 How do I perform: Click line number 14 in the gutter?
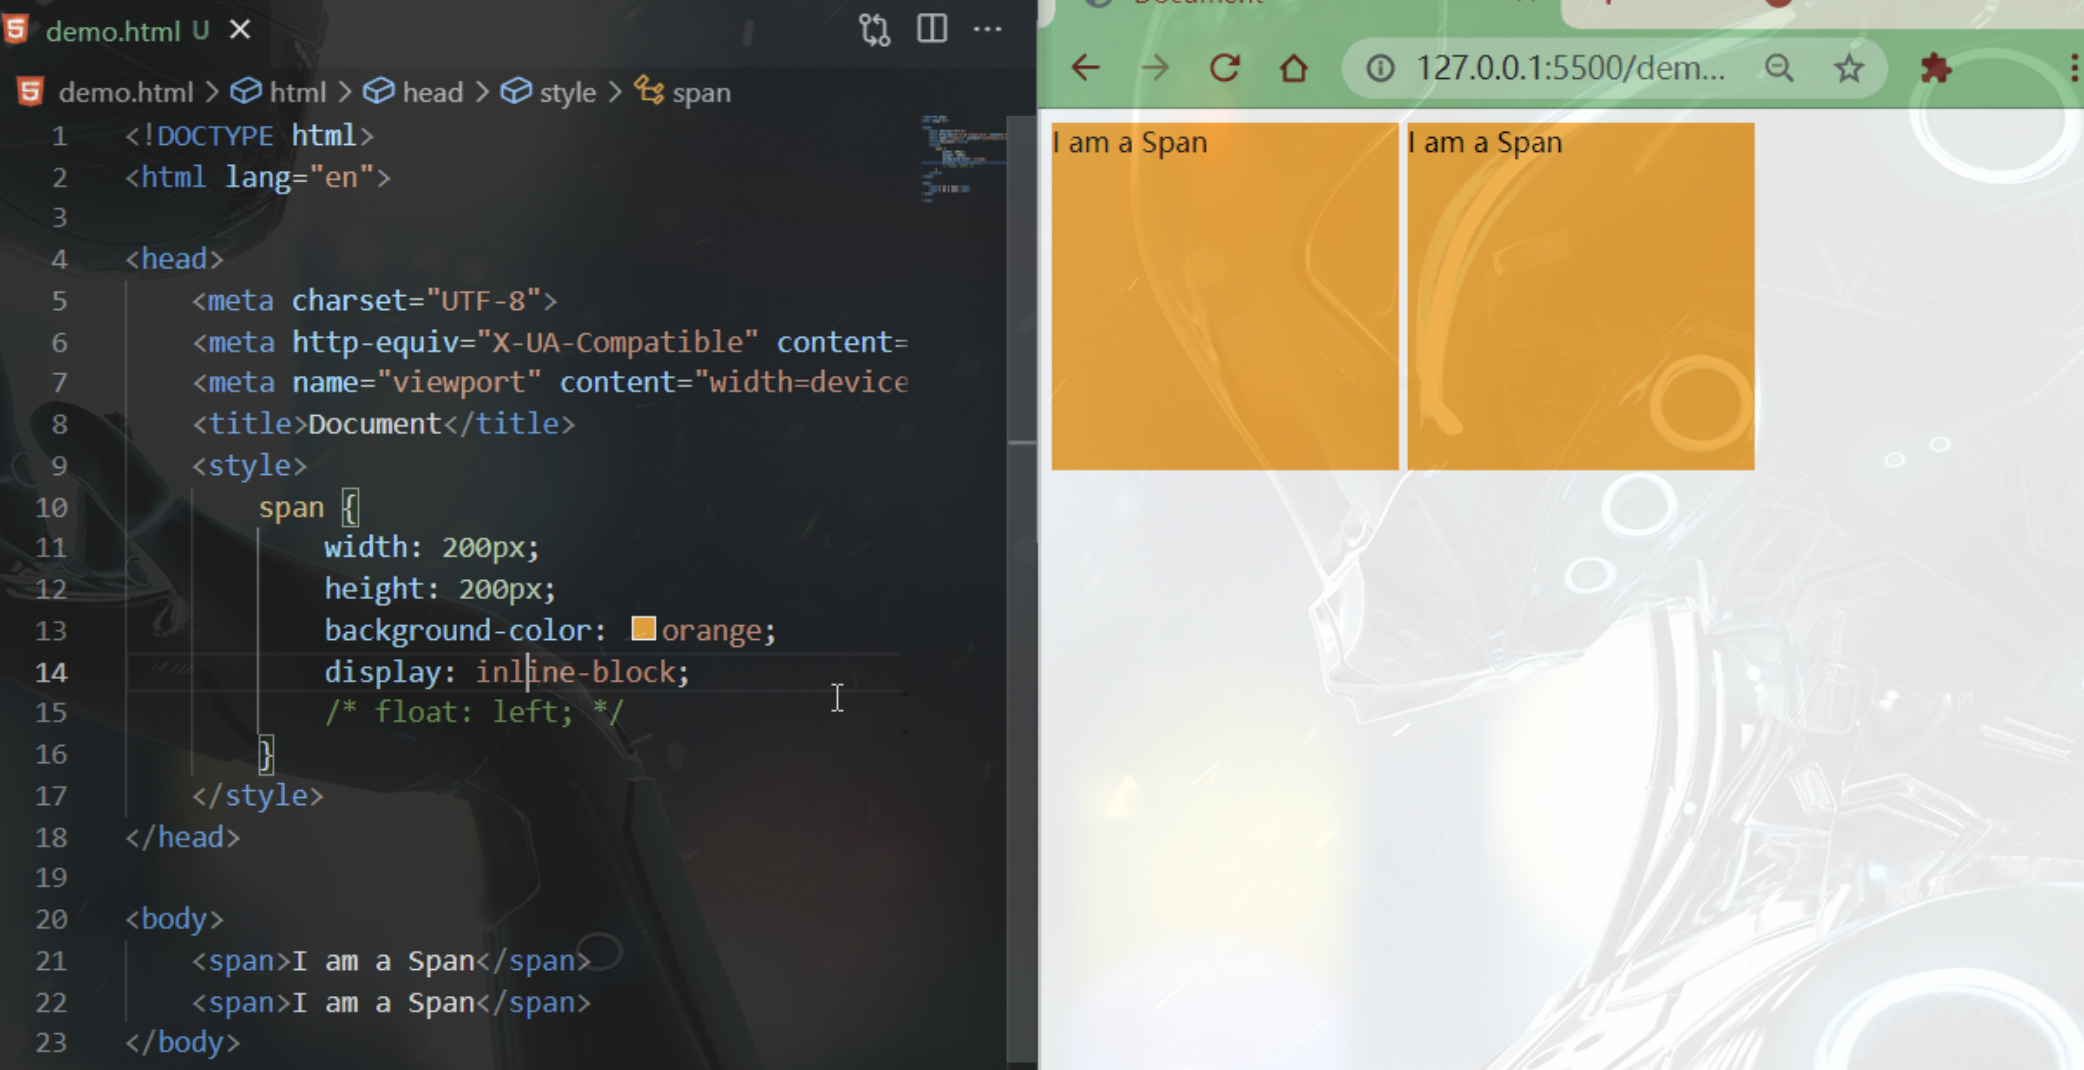tap(51, 672)
